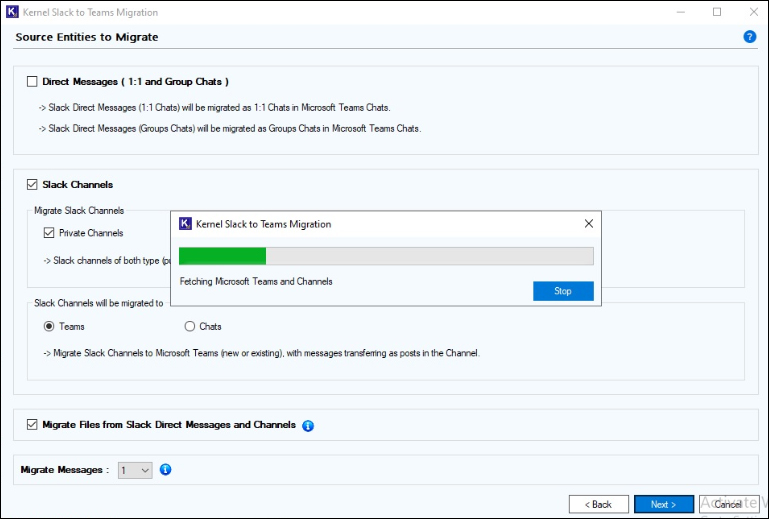This screenshot has width=769, height=519.
Task: Show info icon beside Migrate Messages
Action: 166,469
